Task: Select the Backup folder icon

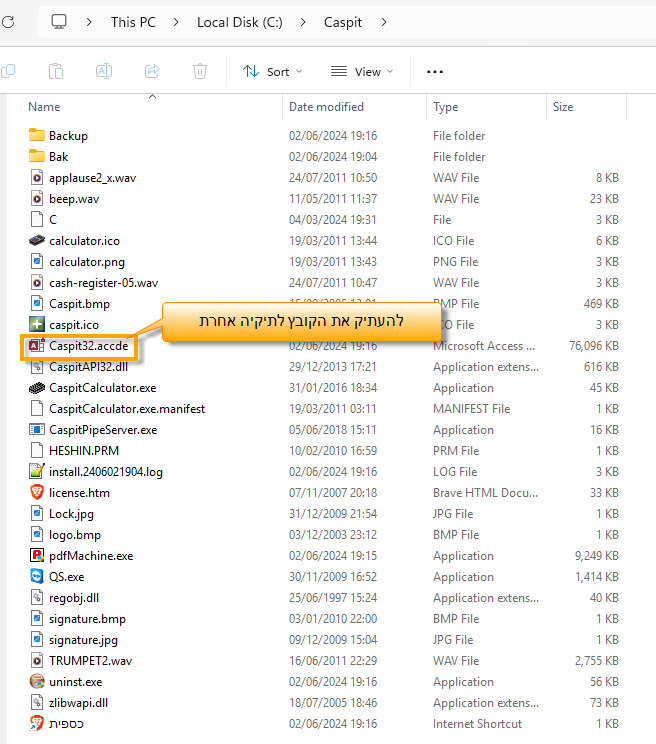Action: pyautogui.click(x=37, y=136)
